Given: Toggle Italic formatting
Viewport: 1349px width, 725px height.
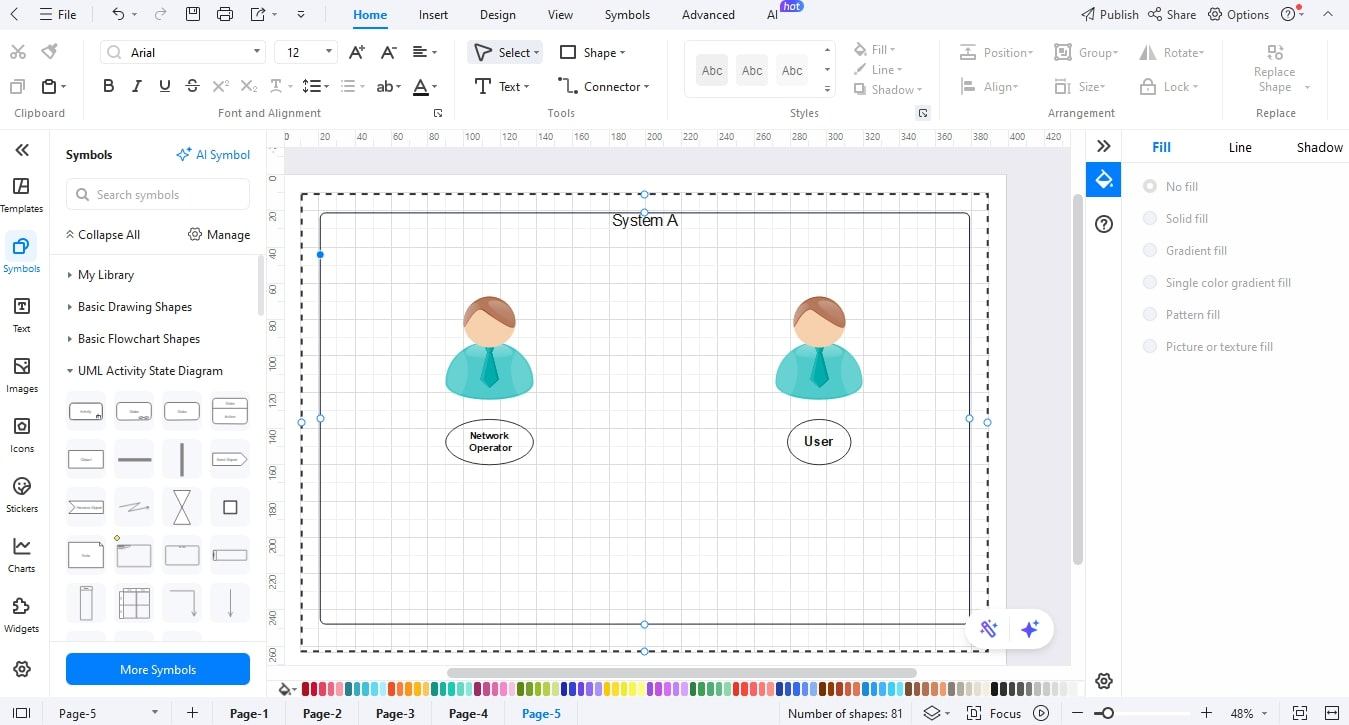Looking at the screenshot, I should (x=137, y=86).
